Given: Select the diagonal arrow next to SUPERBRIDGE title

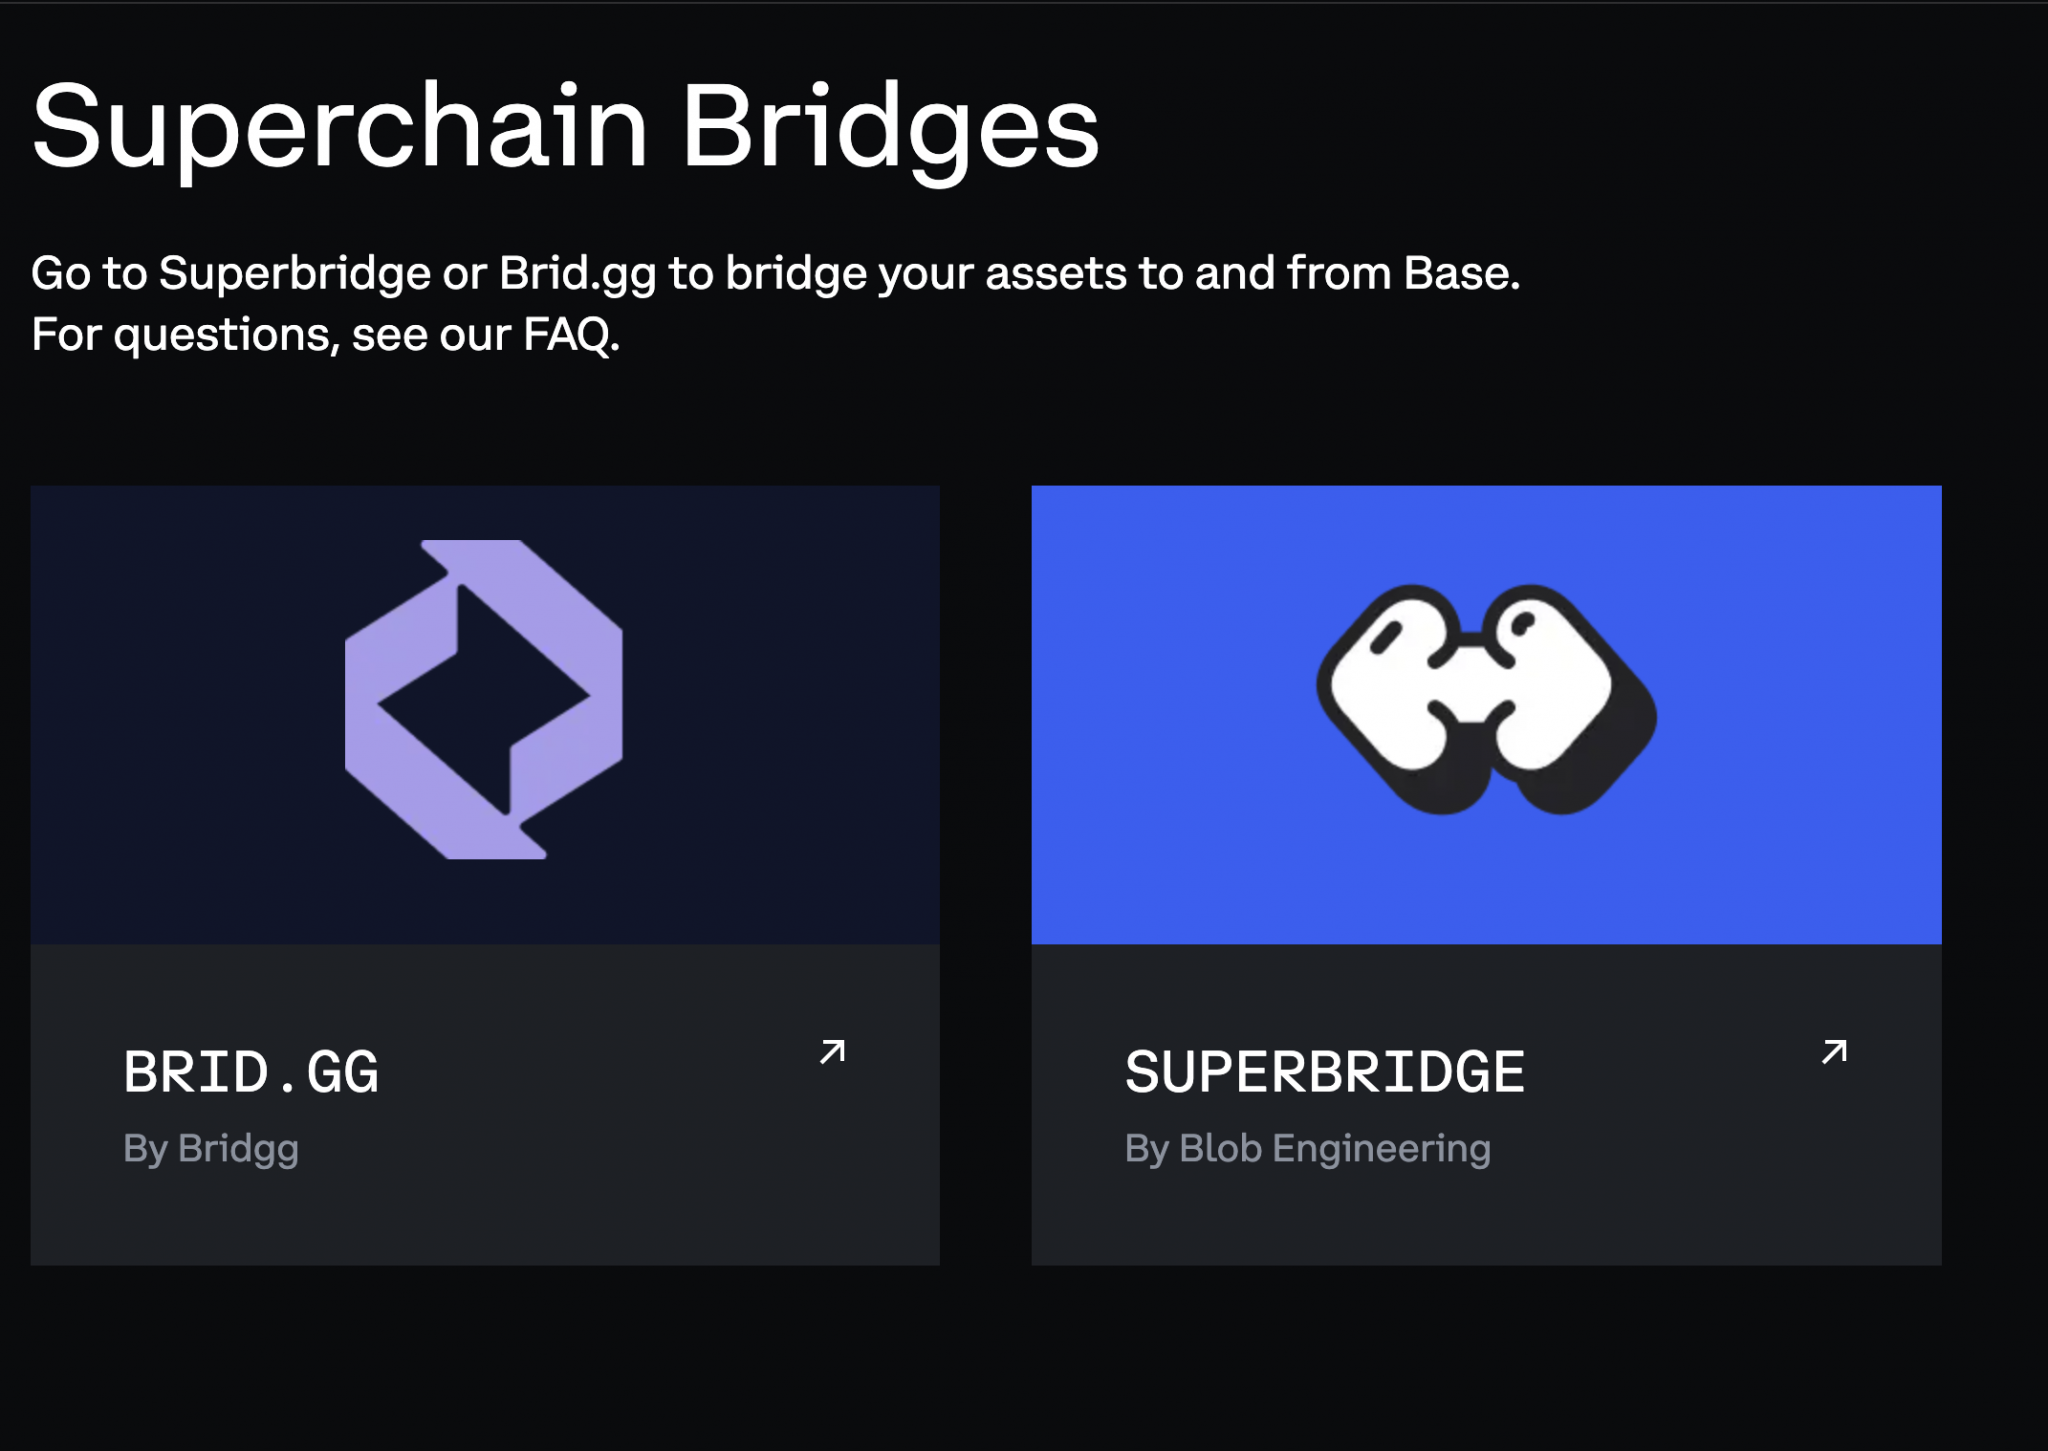Looking at the screenshot, I should (1833, 1050).
